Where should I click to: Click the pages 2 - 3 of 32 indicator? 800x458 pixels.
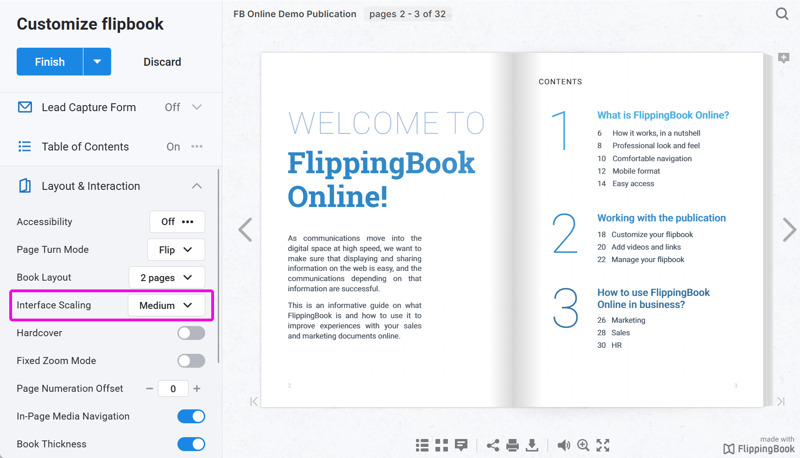(408, 14)
